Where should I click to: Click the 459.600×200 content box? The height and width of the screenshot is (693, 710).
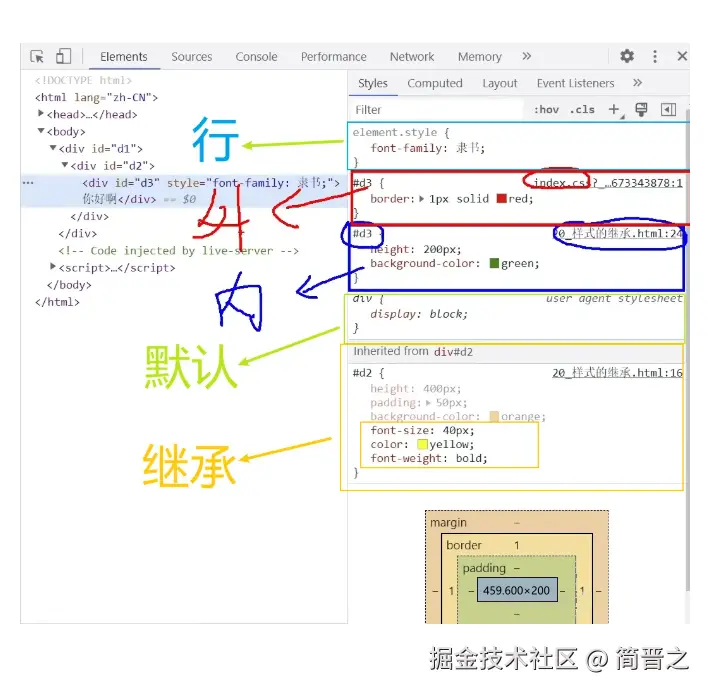point(517,590)
